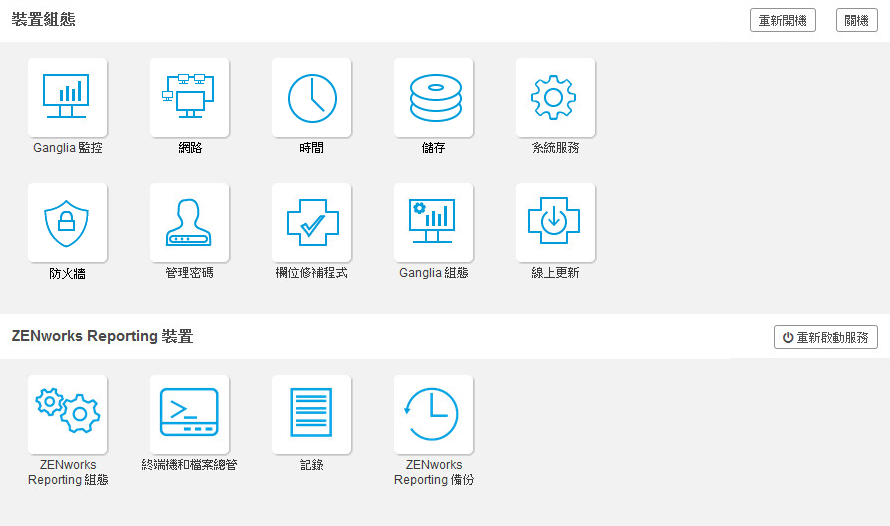The image size is (890, 526).
Task: Click the 裝置組態 section heading
Action: (x=44, y=20)
